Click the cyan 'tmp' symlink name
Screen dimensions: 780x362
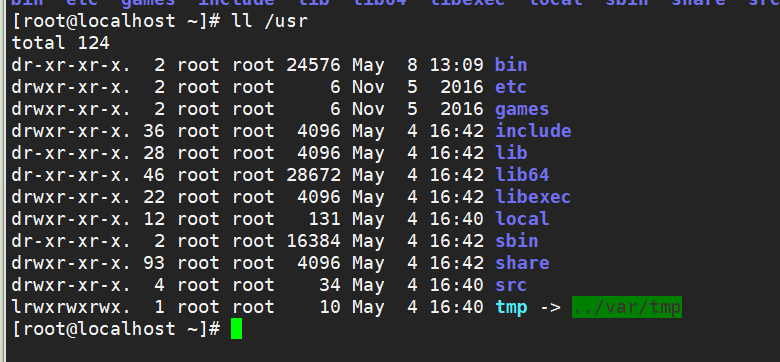click(511, 307)
